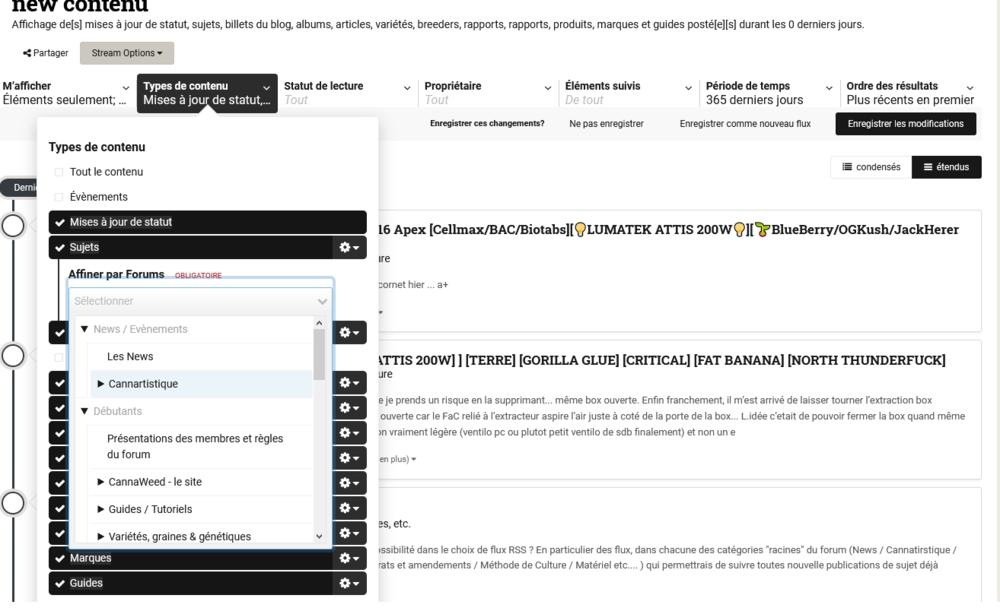Open gear settings for Marques
The height and width of the screenshot is (611, 1000).
coord(349,558)
